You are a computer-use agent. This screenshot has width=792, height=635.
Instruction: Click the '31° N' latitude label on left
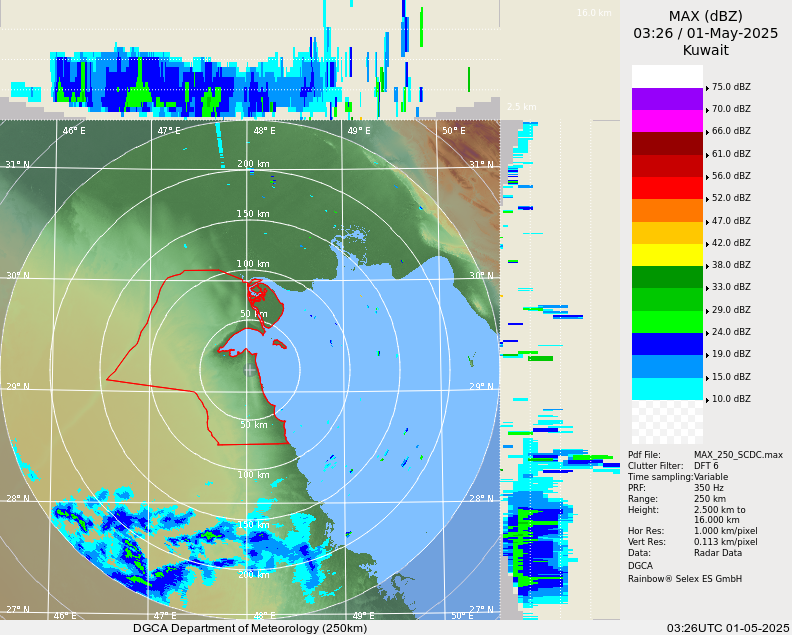click(17, 165)
